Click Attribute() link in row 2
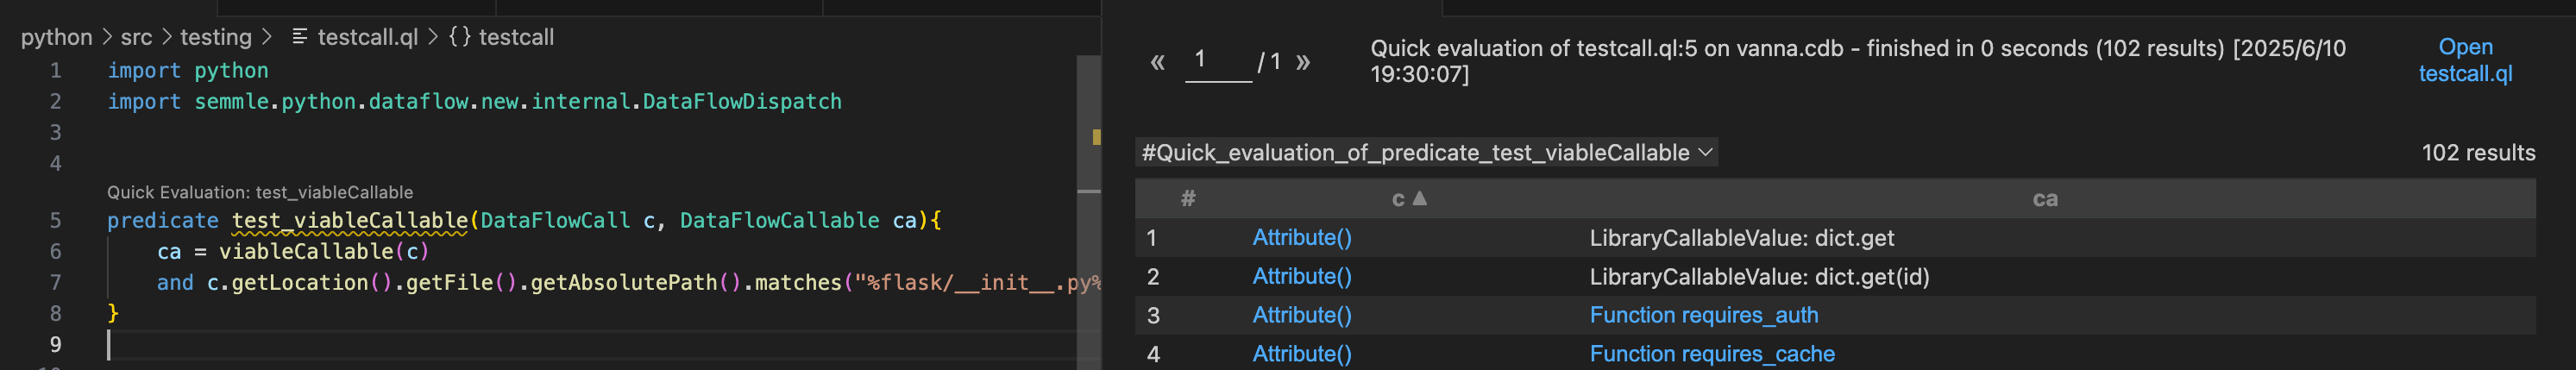The height and width of the screenshot is (370, 2576). pyautogui.click(x=1301, y=276)
